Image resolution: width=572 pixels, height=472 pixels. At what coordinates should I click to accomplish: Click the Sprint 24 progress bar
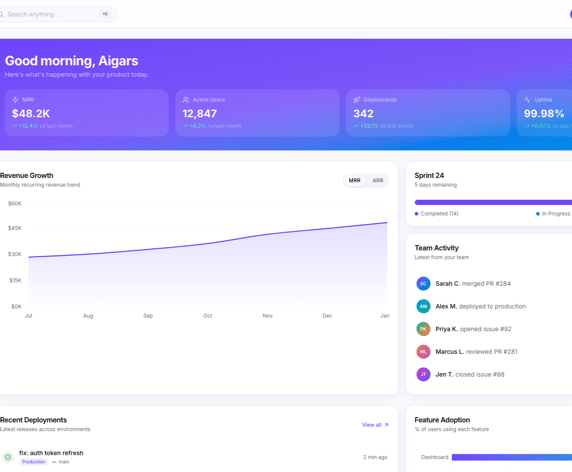click(493, 202)
